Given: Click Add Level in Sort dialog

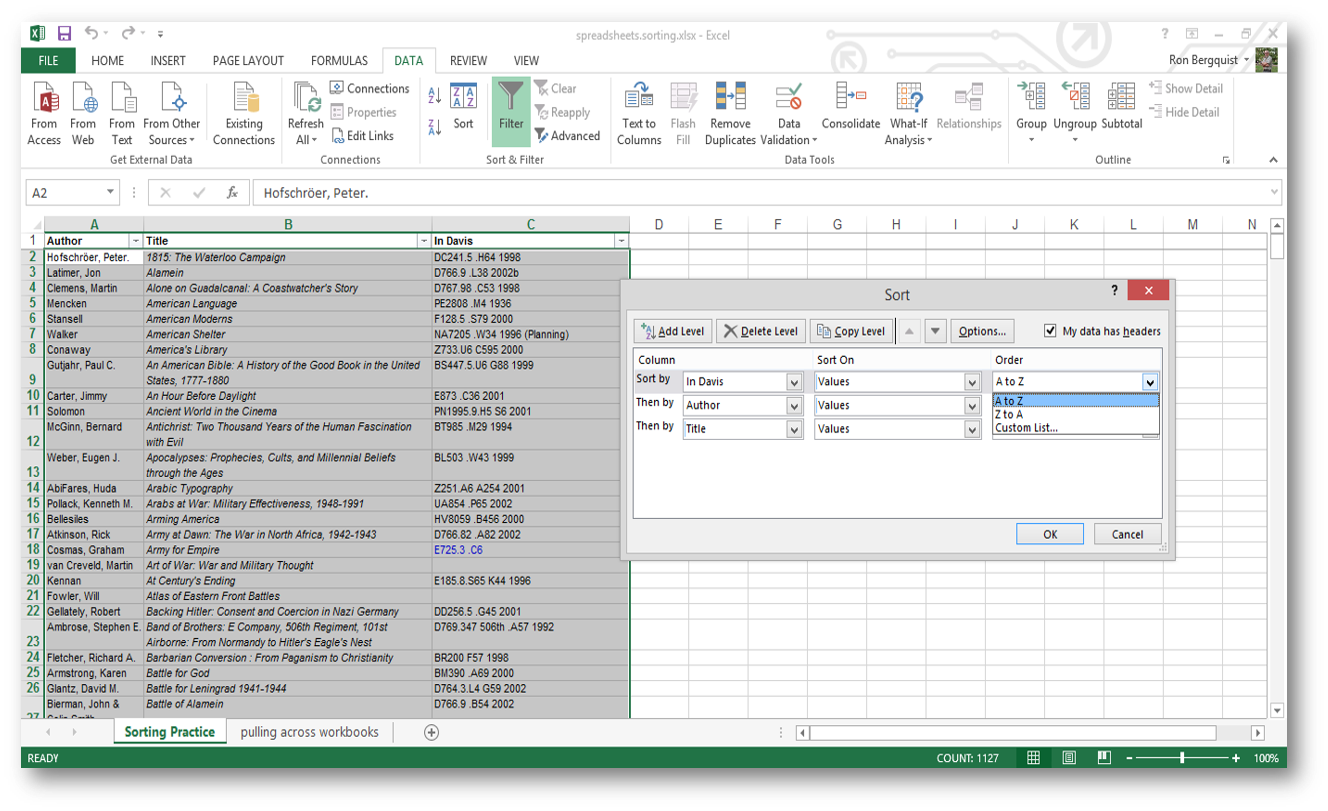Looking at the screenshot, I should (x=673, y=331).
